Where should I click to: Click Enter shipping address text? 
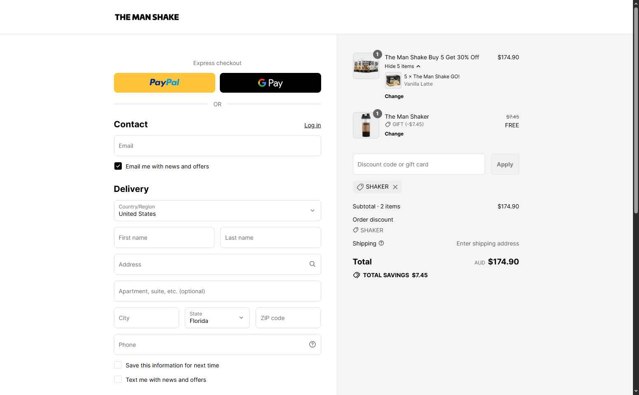(487, 244)
